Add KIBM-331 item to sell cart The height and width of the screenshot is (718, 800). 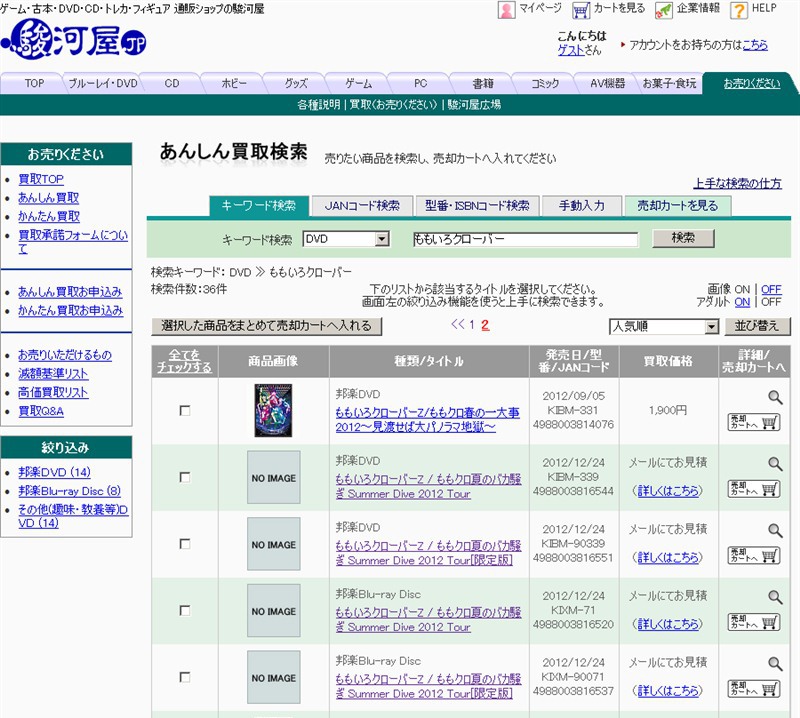pyautogui.click(x=754, y=422)
